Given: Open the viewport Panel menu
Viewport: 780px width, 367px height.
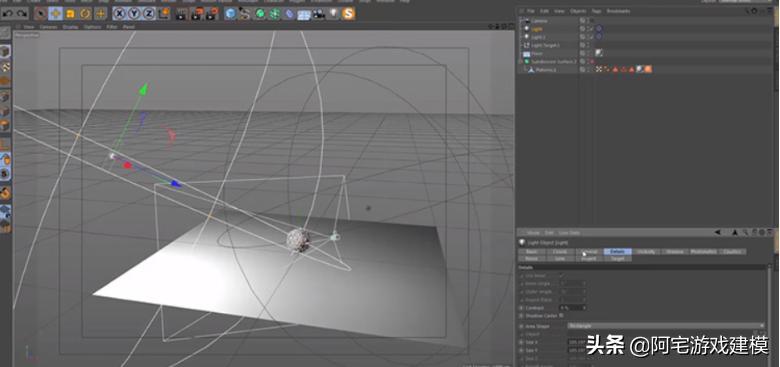Looking at the screenshot, I should pyautogui.click(x=128, y=27).
